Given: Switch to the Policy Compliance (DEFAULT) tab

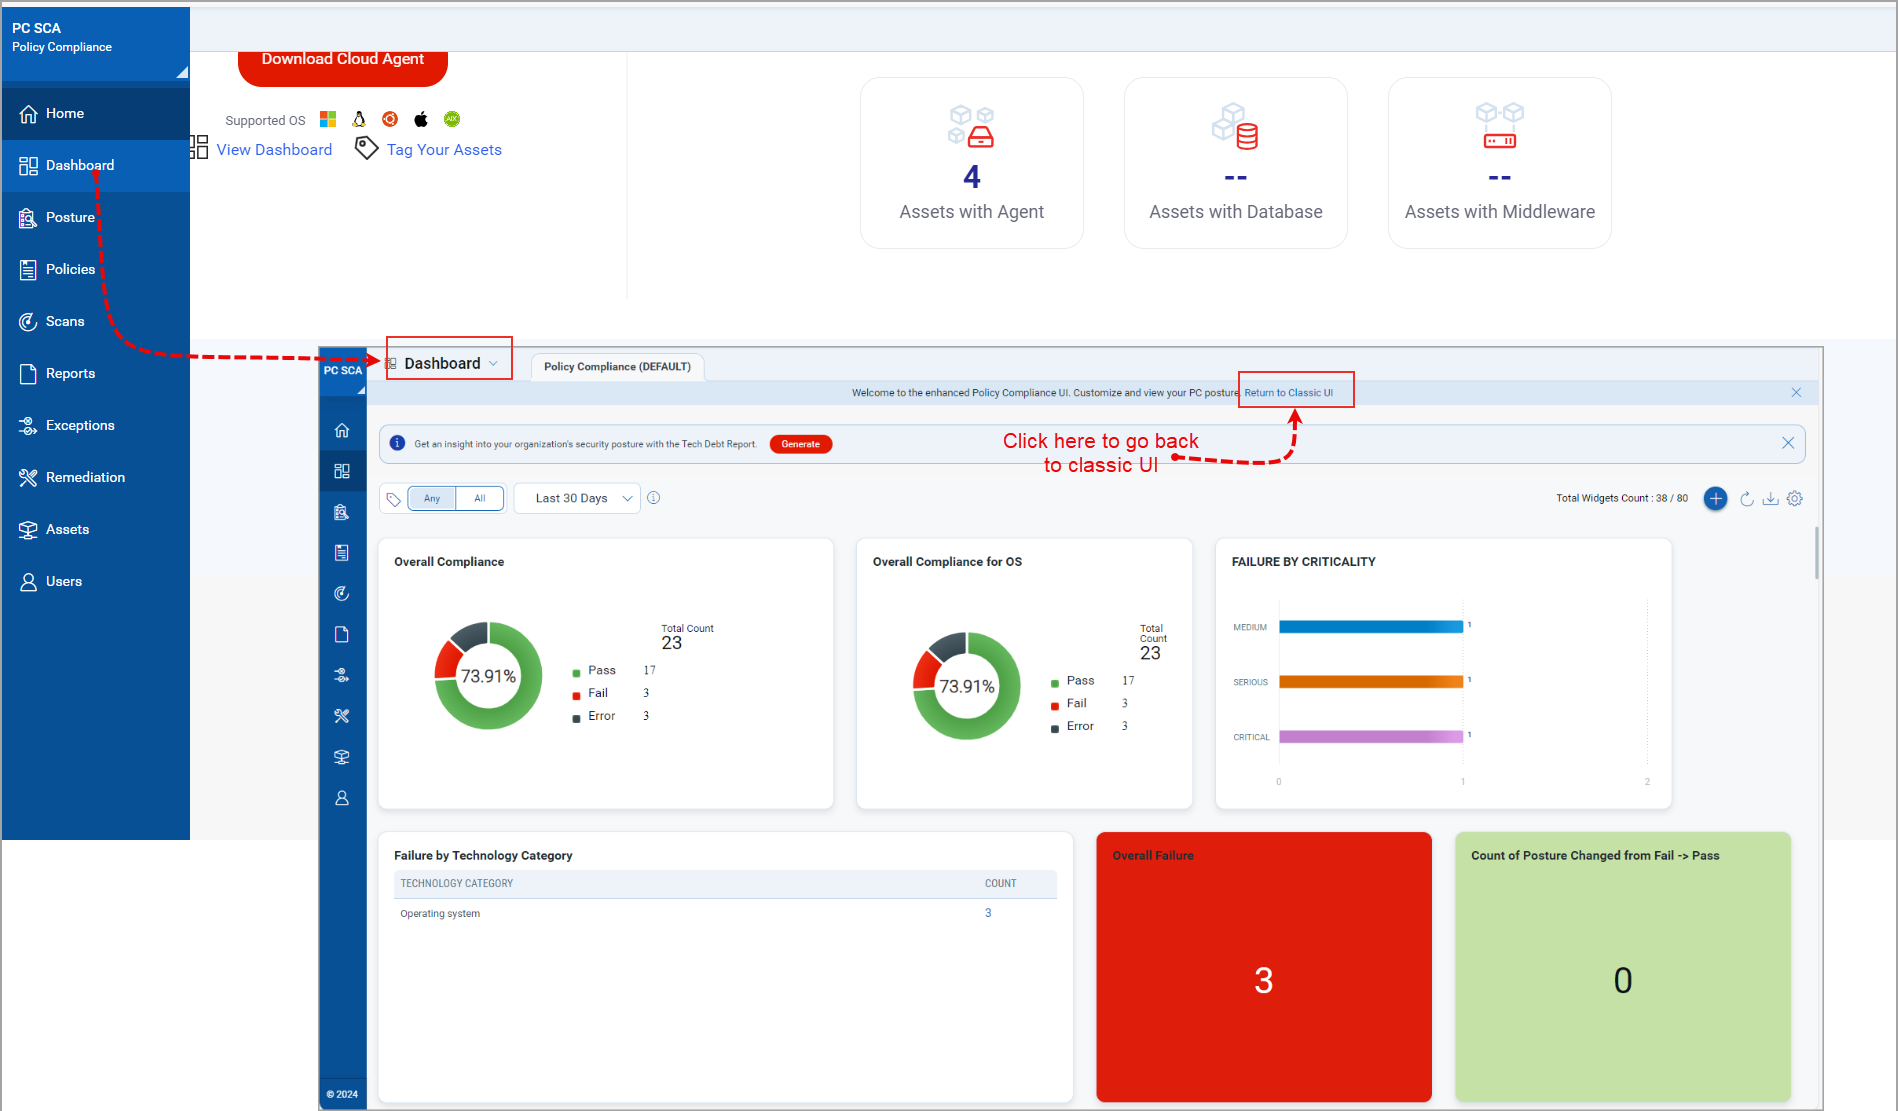Looking at the screenshot, I should (616, 366).
